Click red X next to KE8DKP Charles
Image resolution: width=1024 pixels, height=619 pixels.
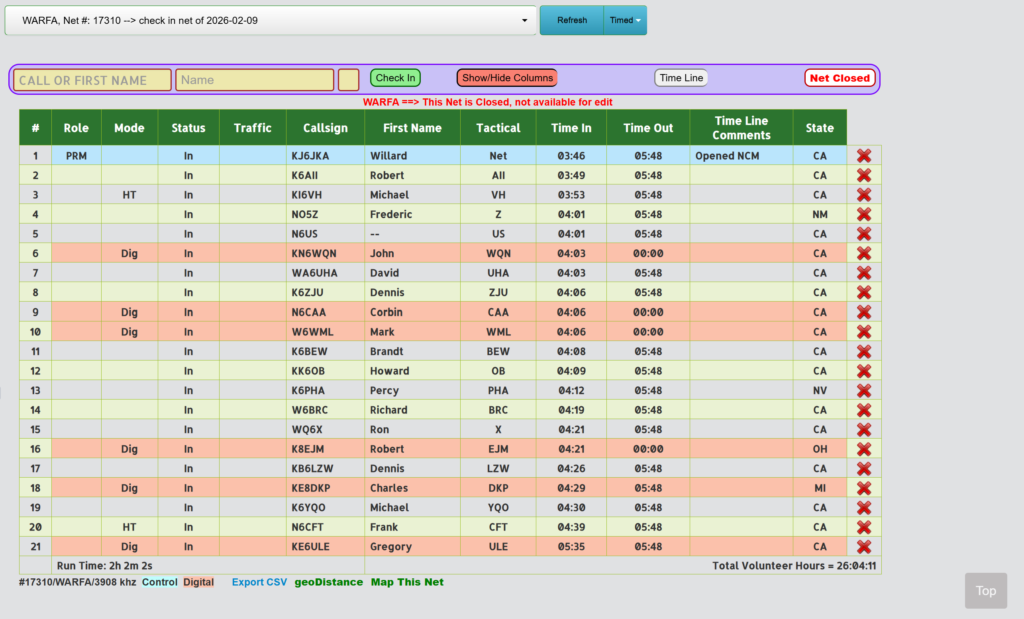pos(864,488)
